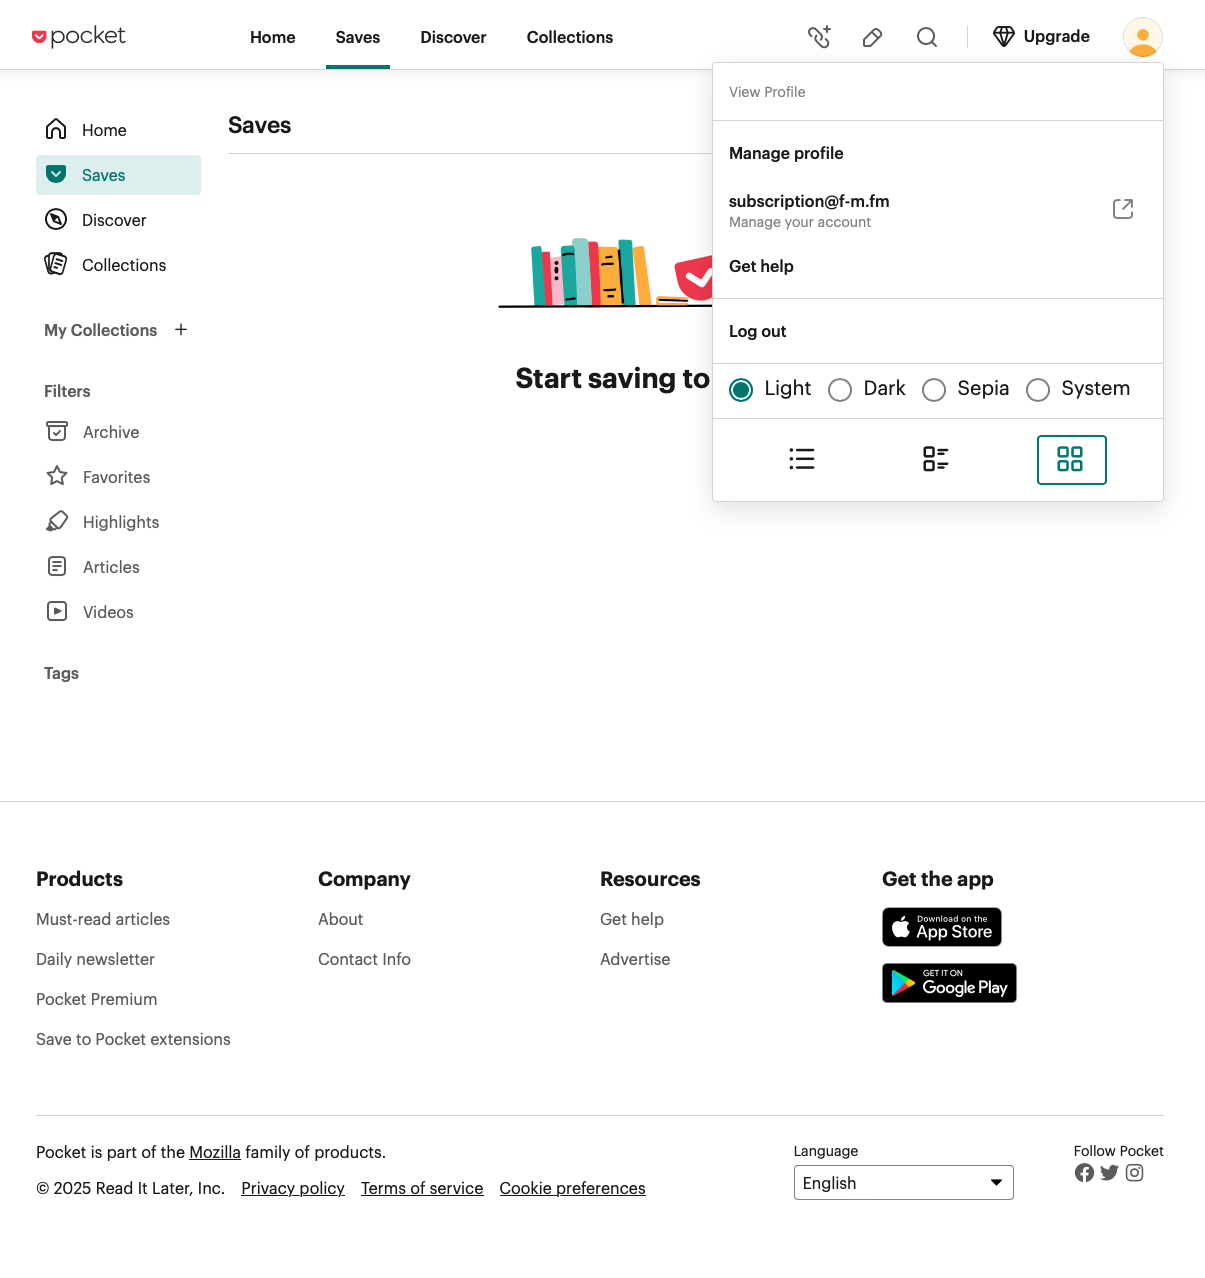The height and width of the screenshot is (1278, 1205).
Task: Go to Discover tab in top navigation
Action: tap(453, 37)
